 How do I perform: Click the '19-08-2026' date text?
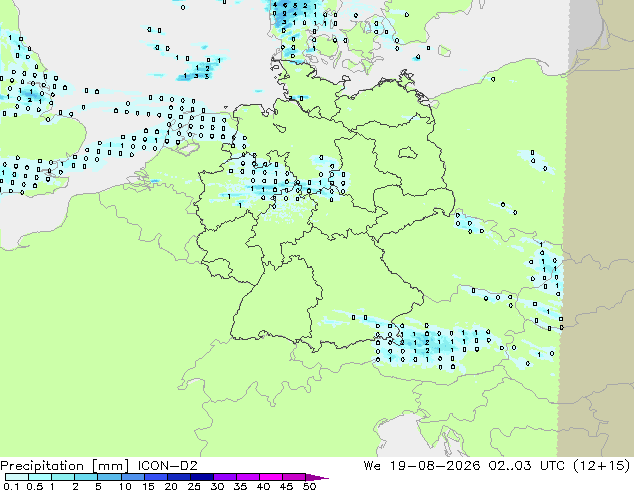[x=434, y=466]
